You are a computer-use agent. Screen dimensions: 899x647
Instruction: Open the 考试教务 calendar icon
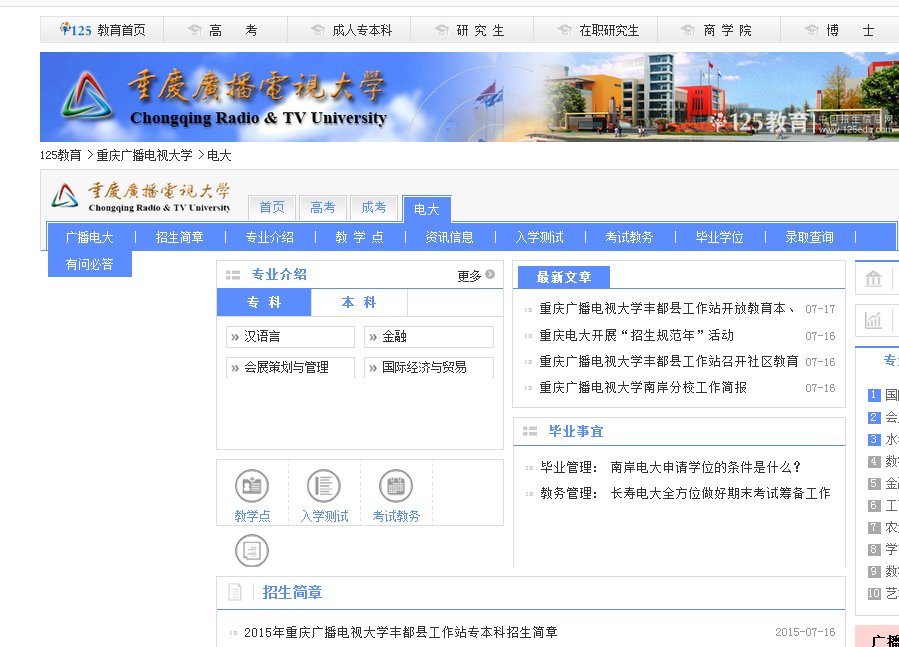[396, 484]
